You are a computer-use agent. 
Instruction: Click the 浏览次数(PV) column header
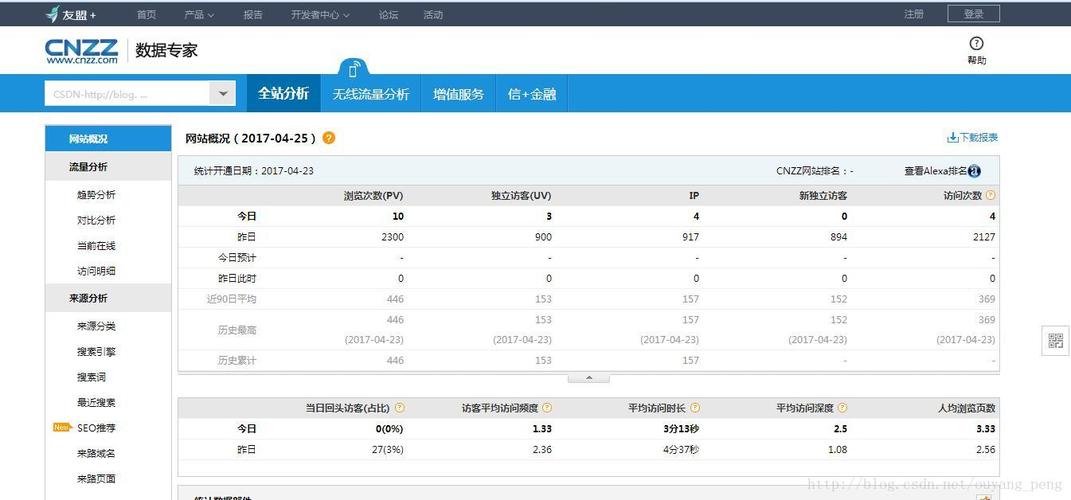(374, 195)
